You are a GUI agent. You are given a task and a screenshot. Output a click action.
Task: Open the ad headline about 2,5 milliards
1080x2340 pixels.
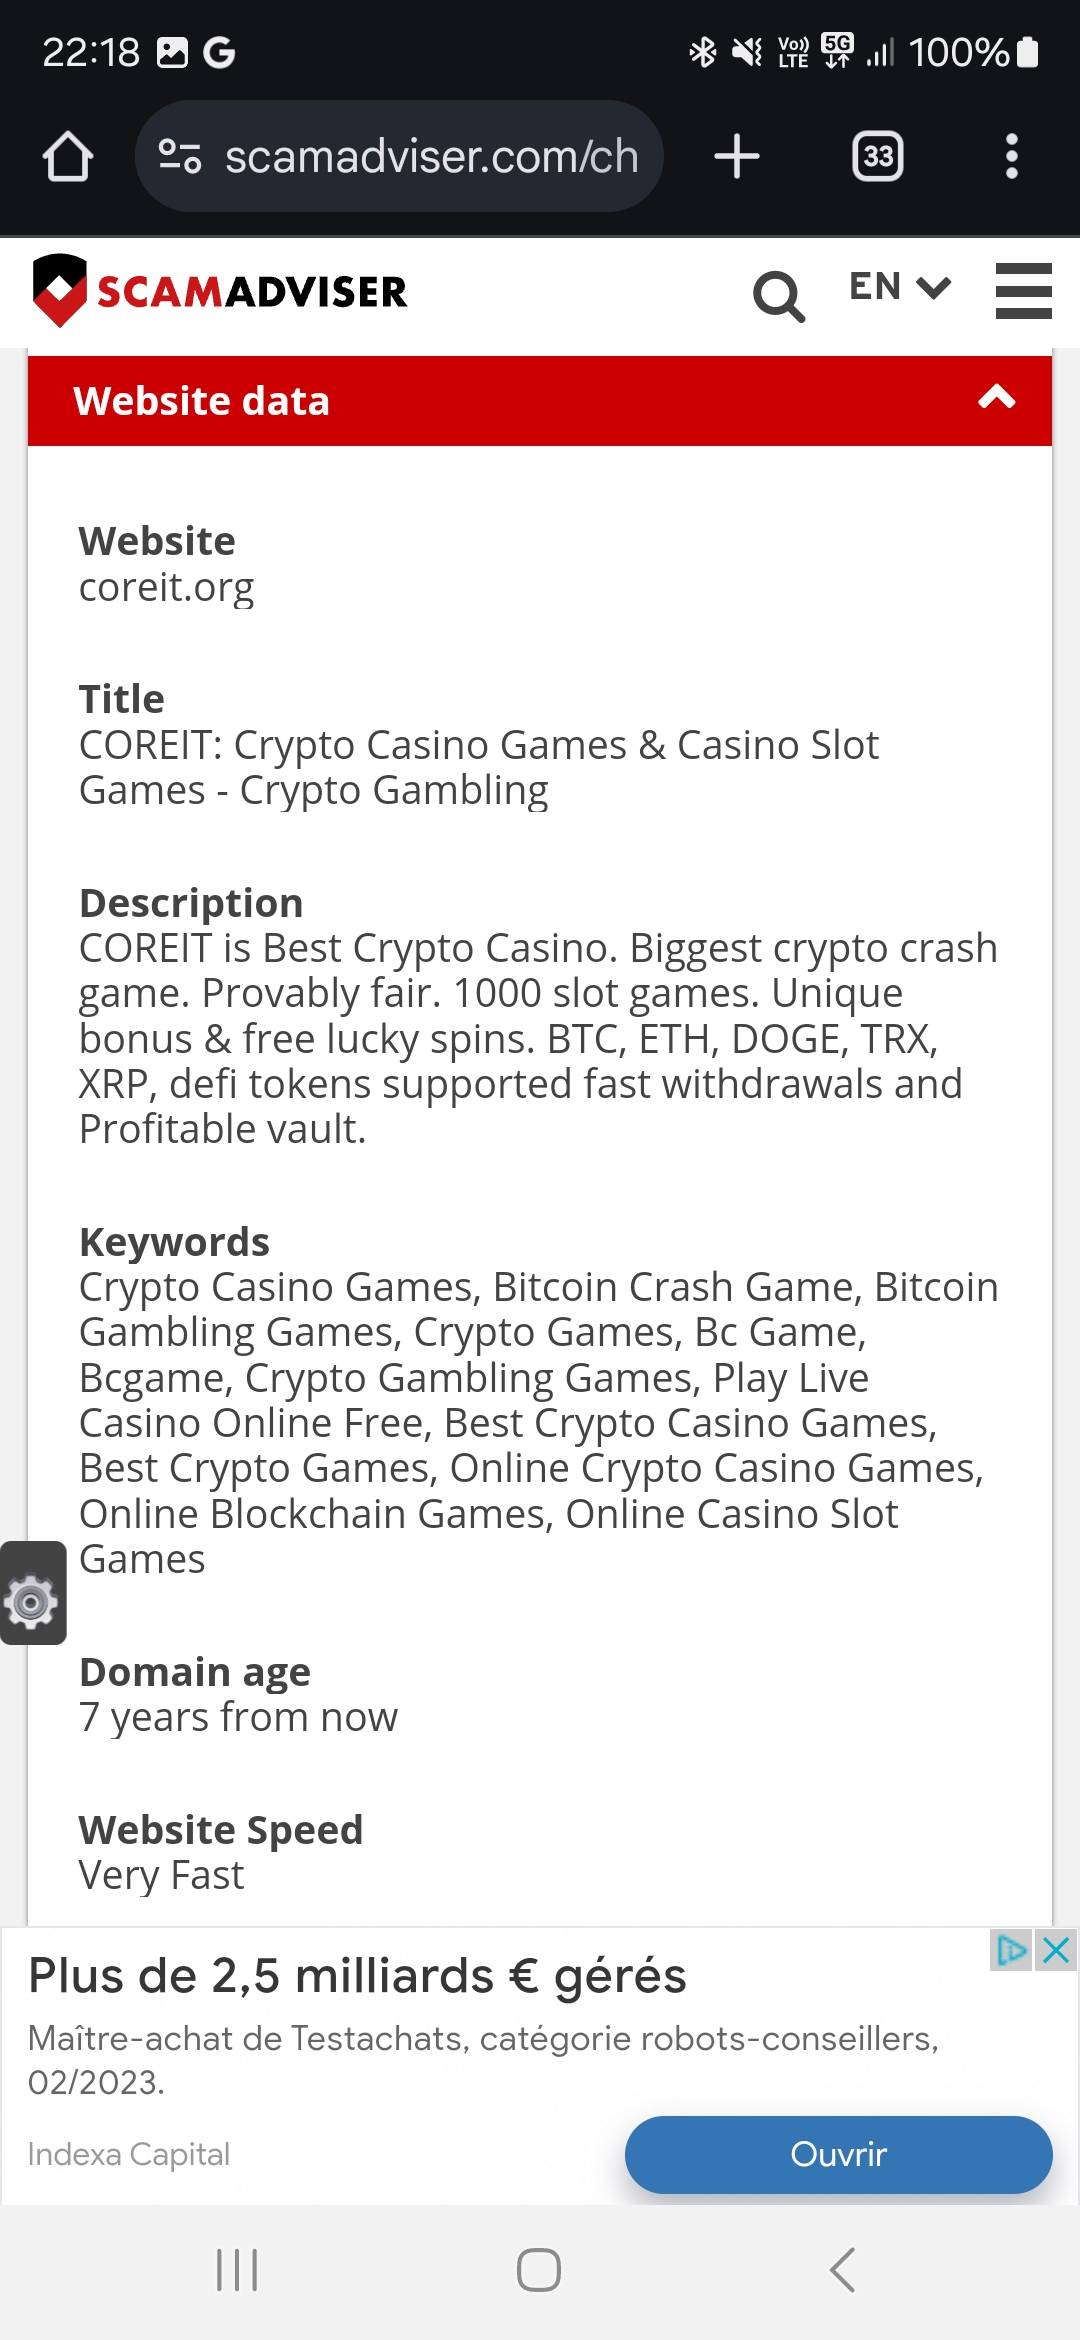coord(358,1977)
